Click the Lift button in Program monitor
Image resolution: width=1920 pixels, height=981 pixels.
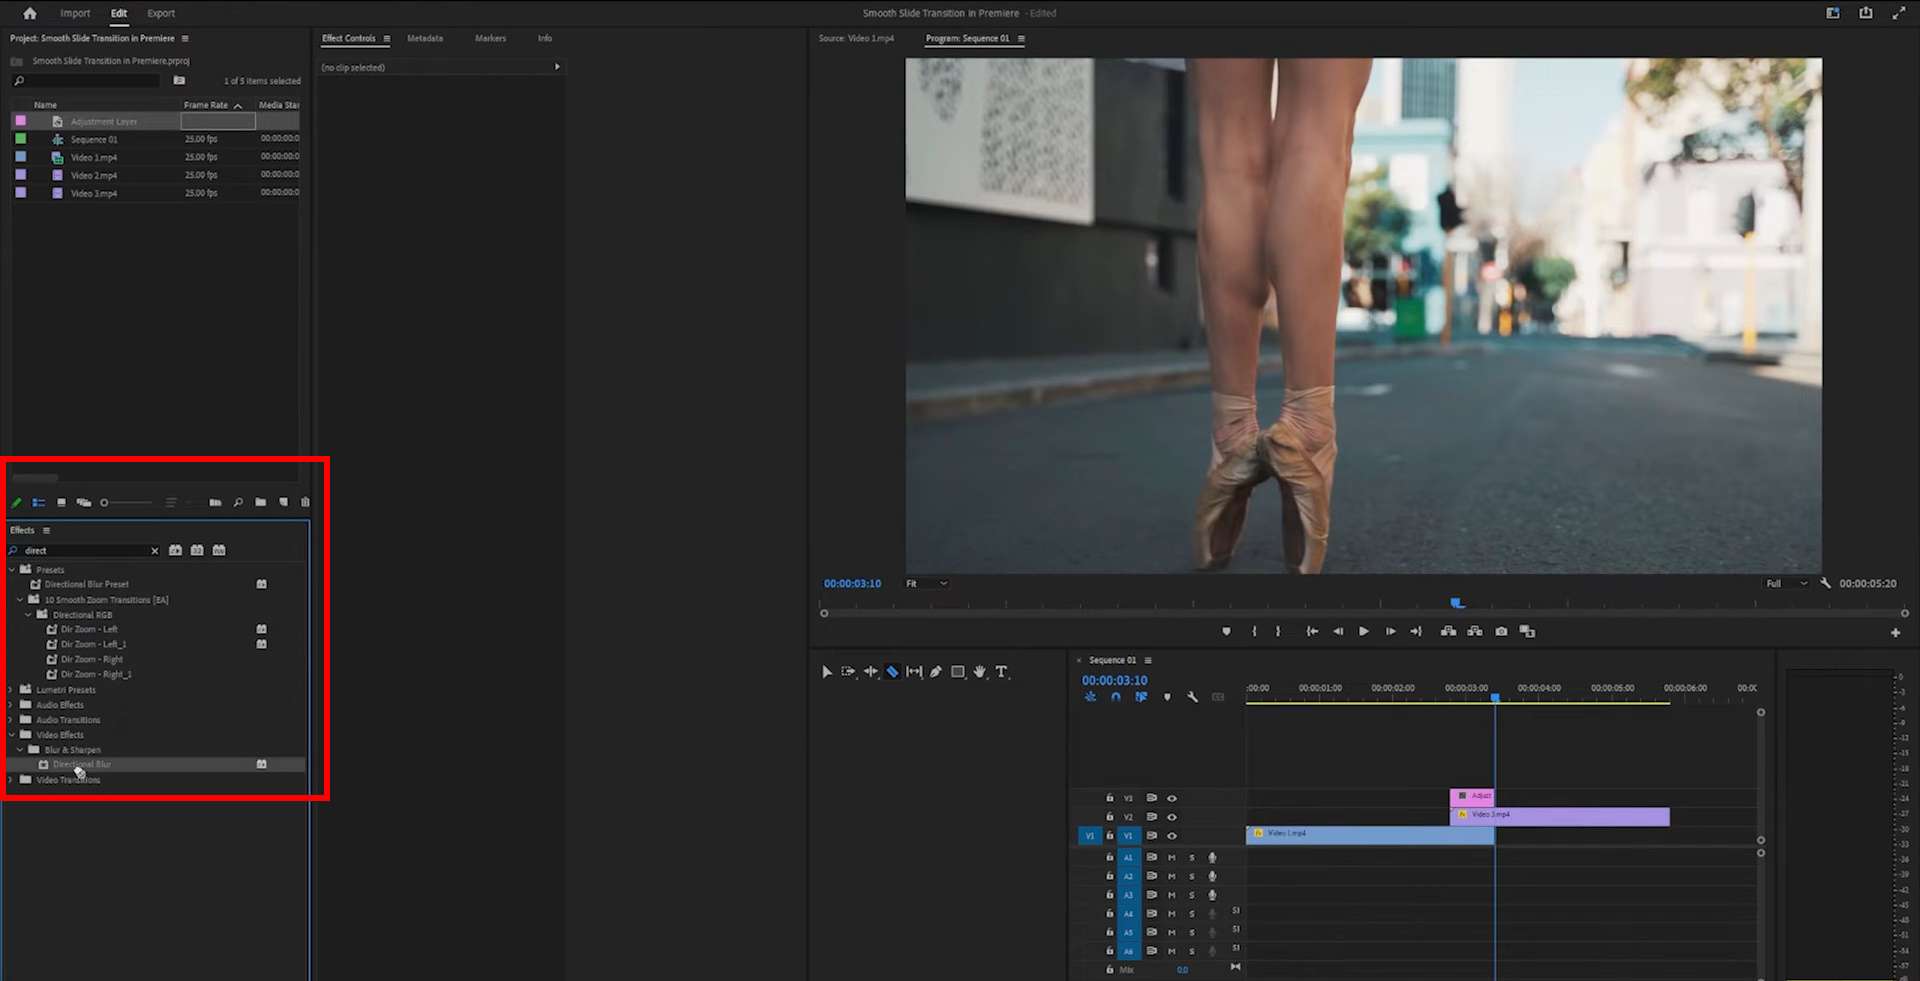(x=1448, y=631)
